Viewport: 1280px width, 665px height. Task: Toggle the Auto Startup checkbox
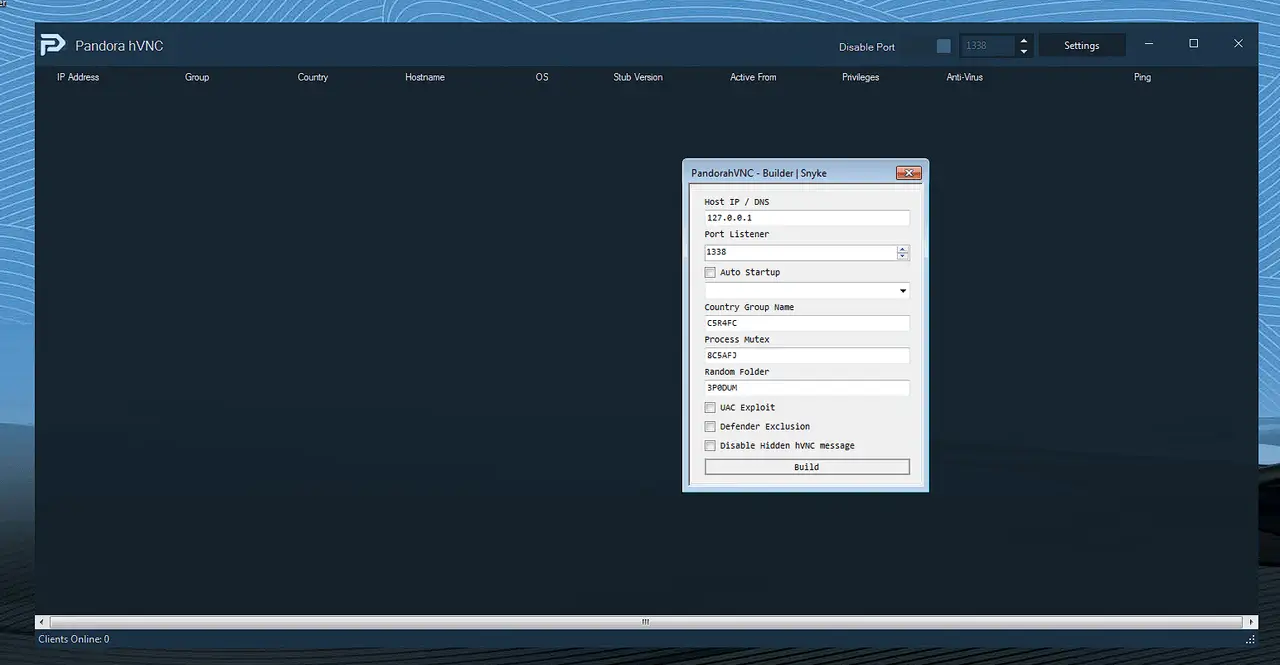tap(710, 272)
